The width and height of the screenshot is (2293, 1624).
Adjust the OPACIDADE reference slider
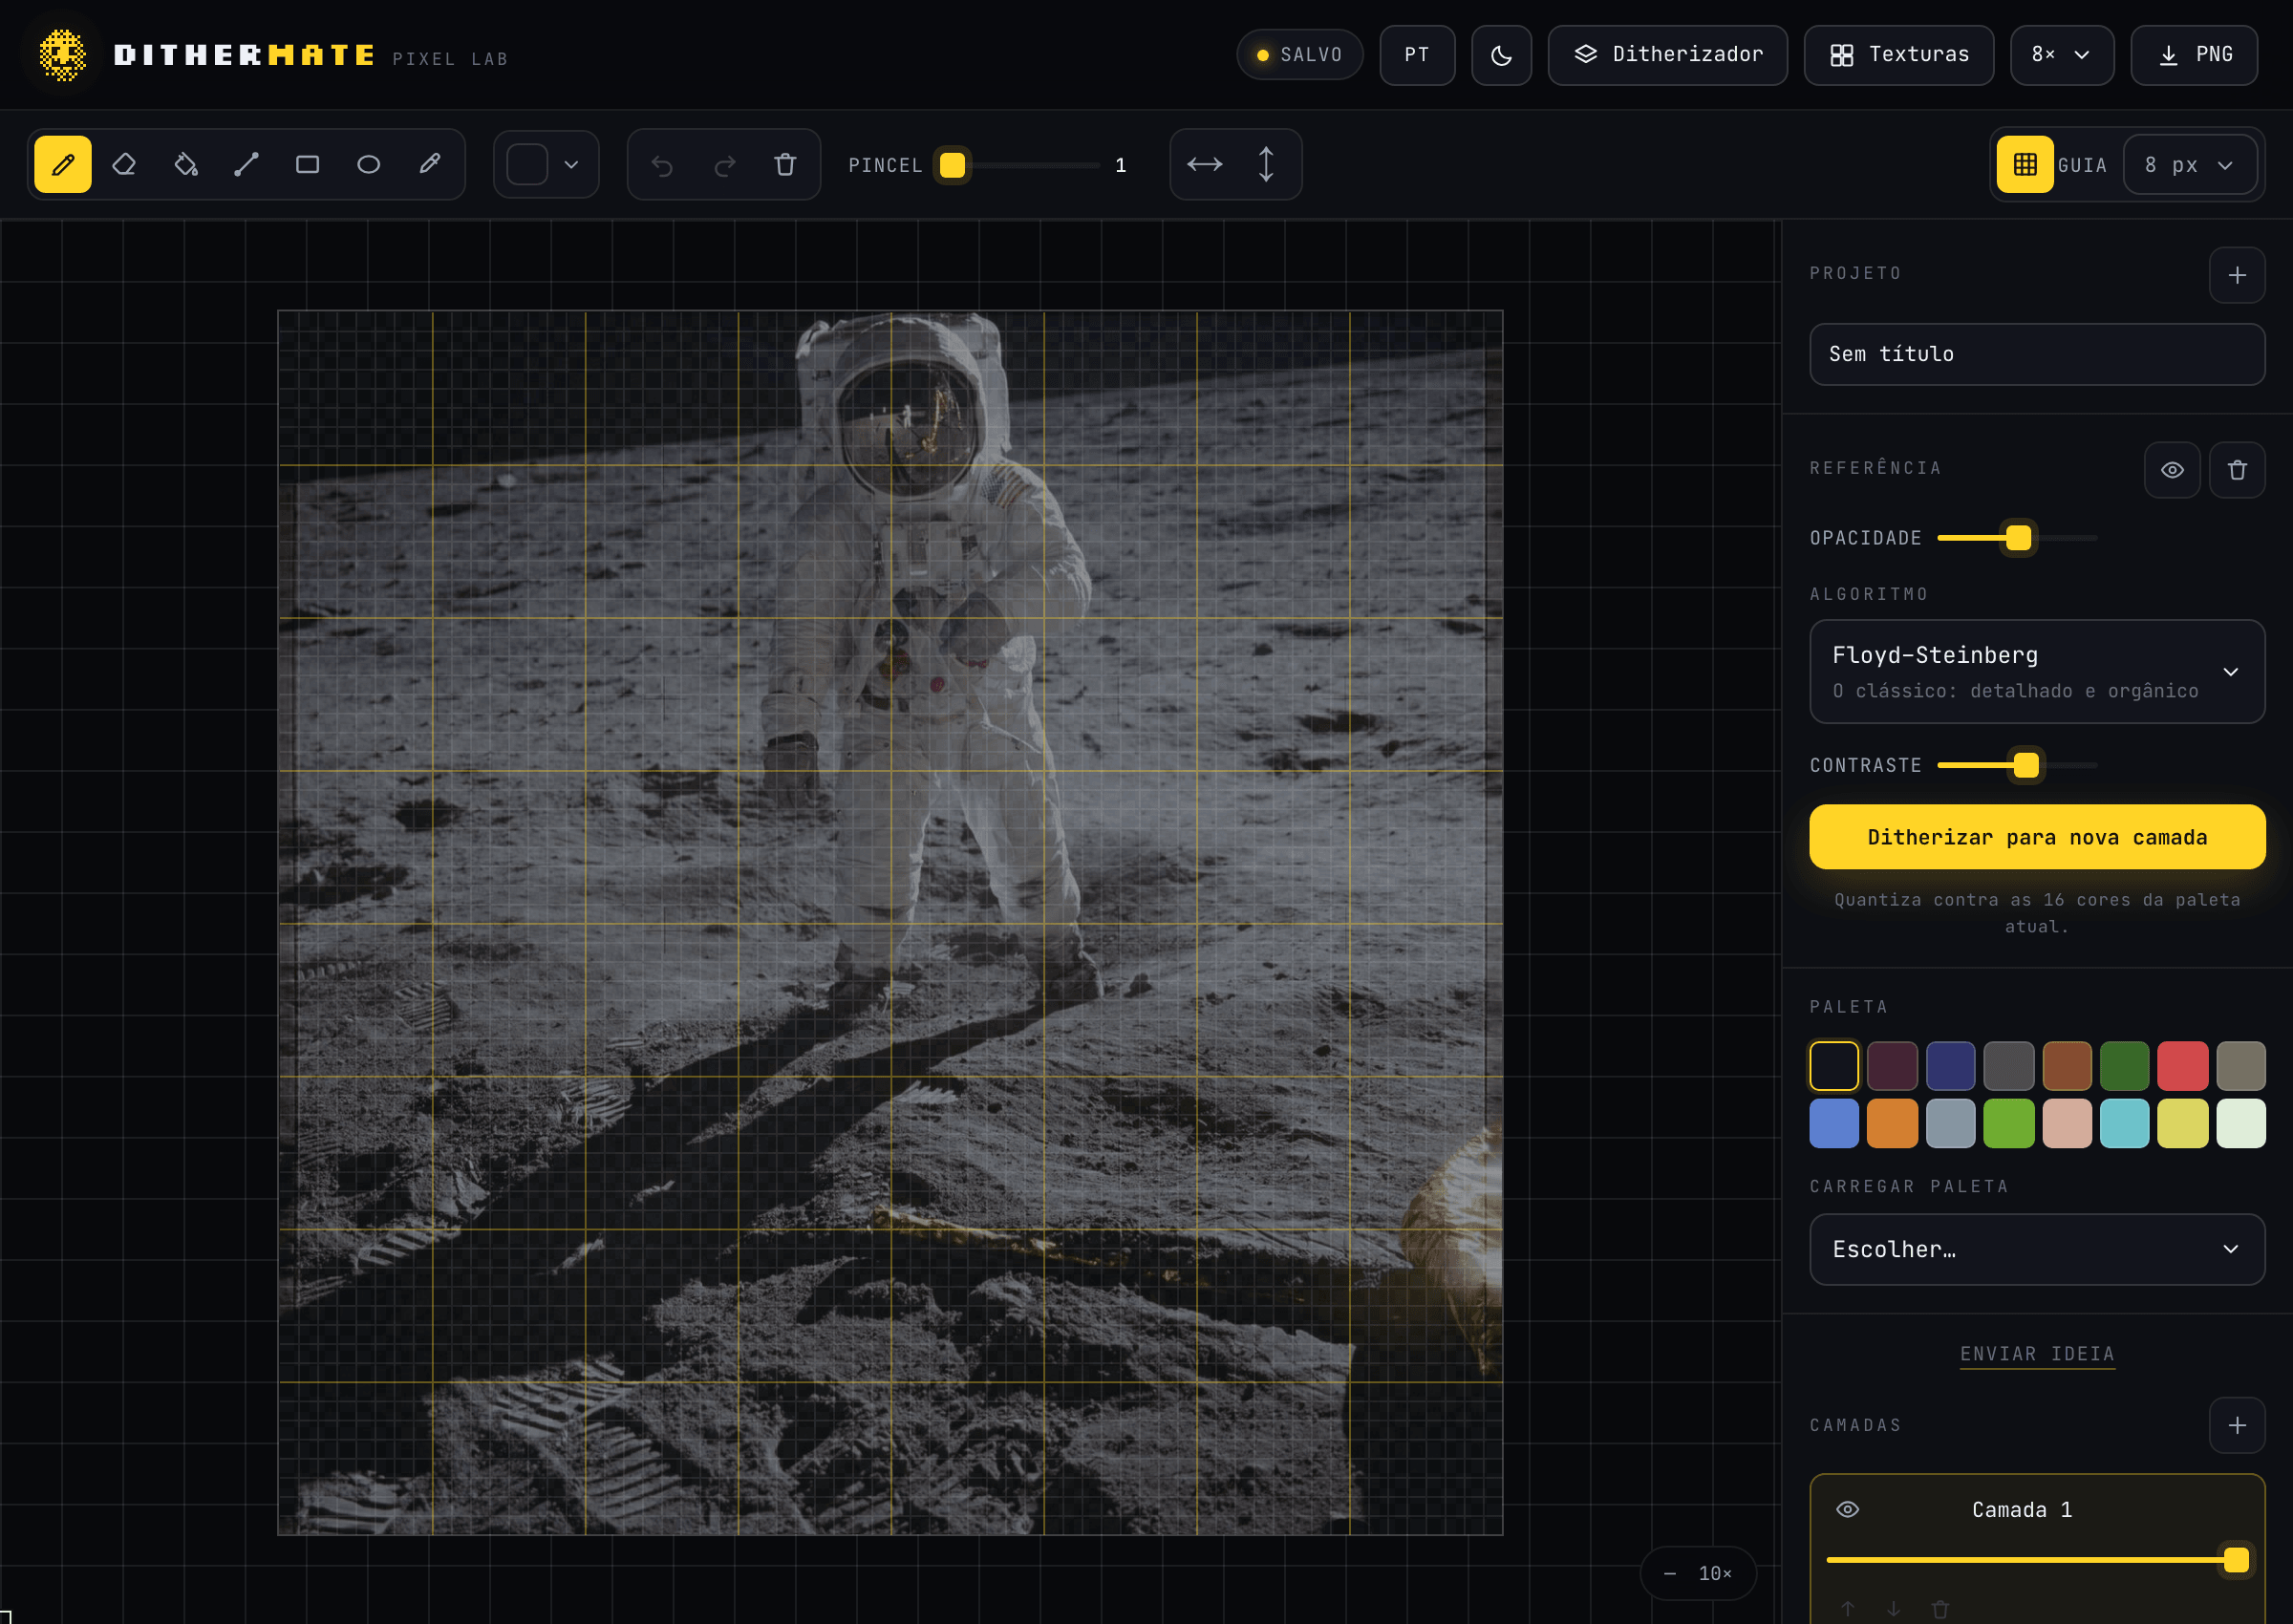coord(2017,538)
